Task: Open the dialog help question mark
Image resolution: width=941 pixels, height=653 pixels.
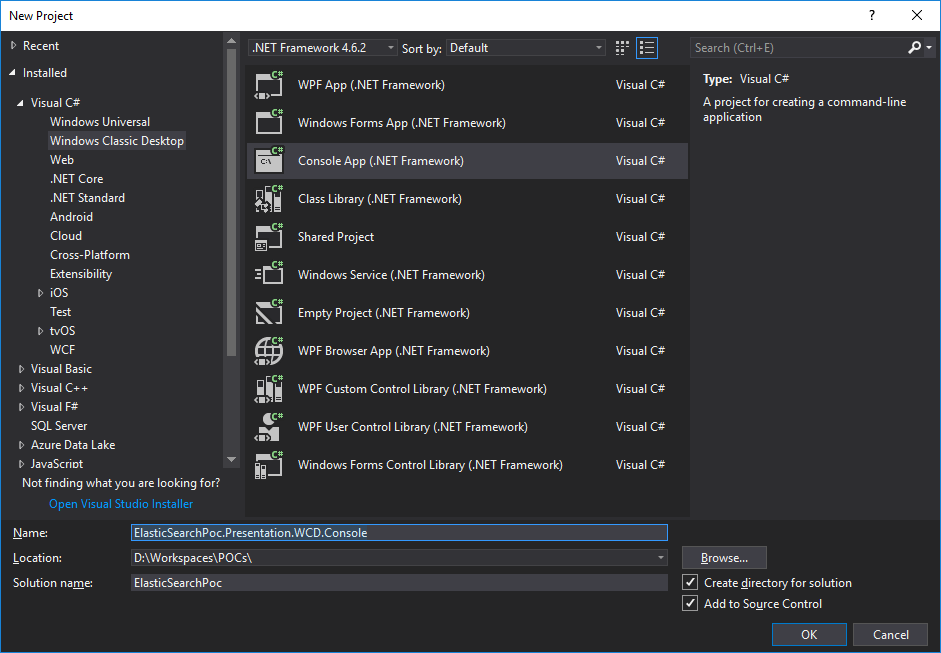Action: tap(872, 16)
